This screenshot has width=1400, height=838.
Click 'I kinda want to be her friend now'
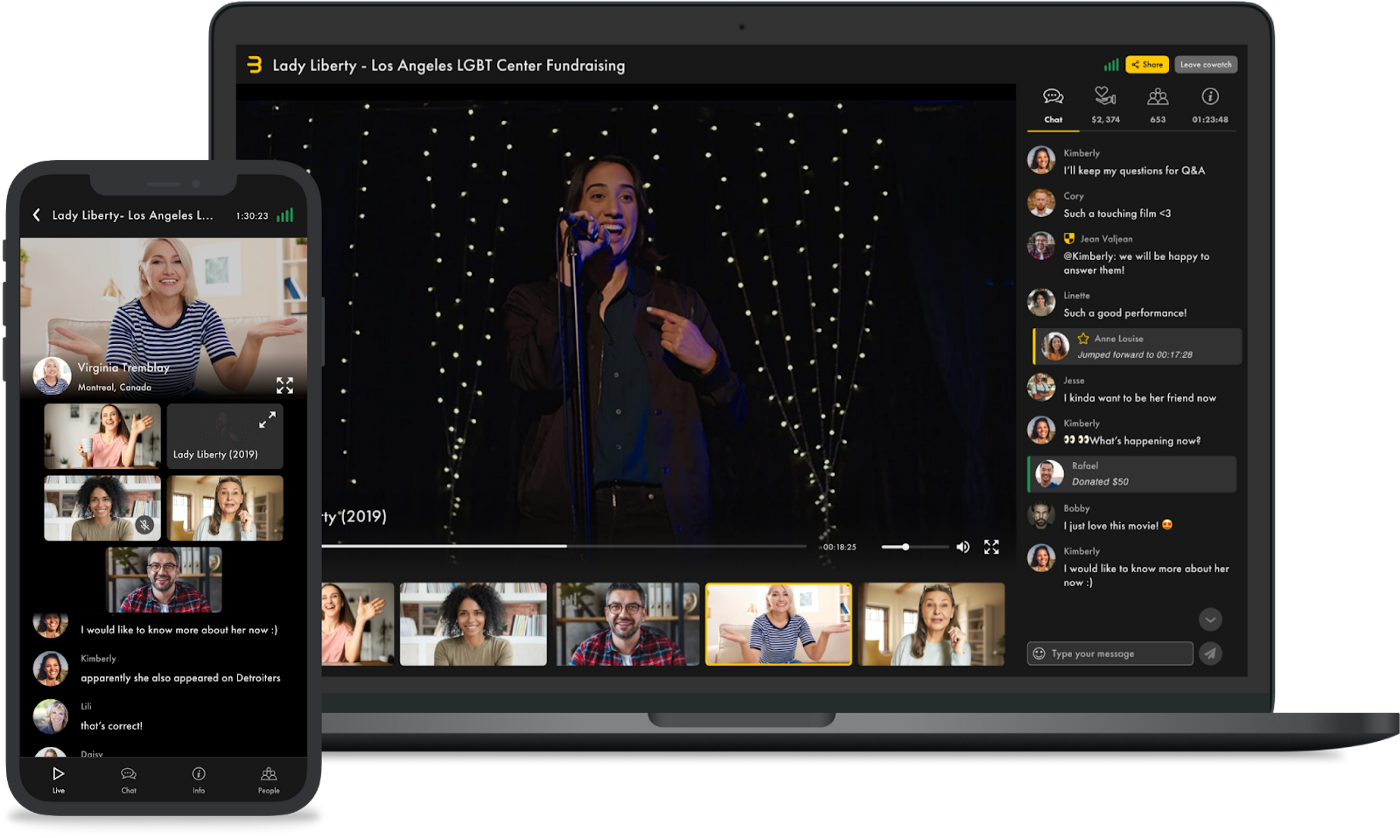(x=1140, y=398)
